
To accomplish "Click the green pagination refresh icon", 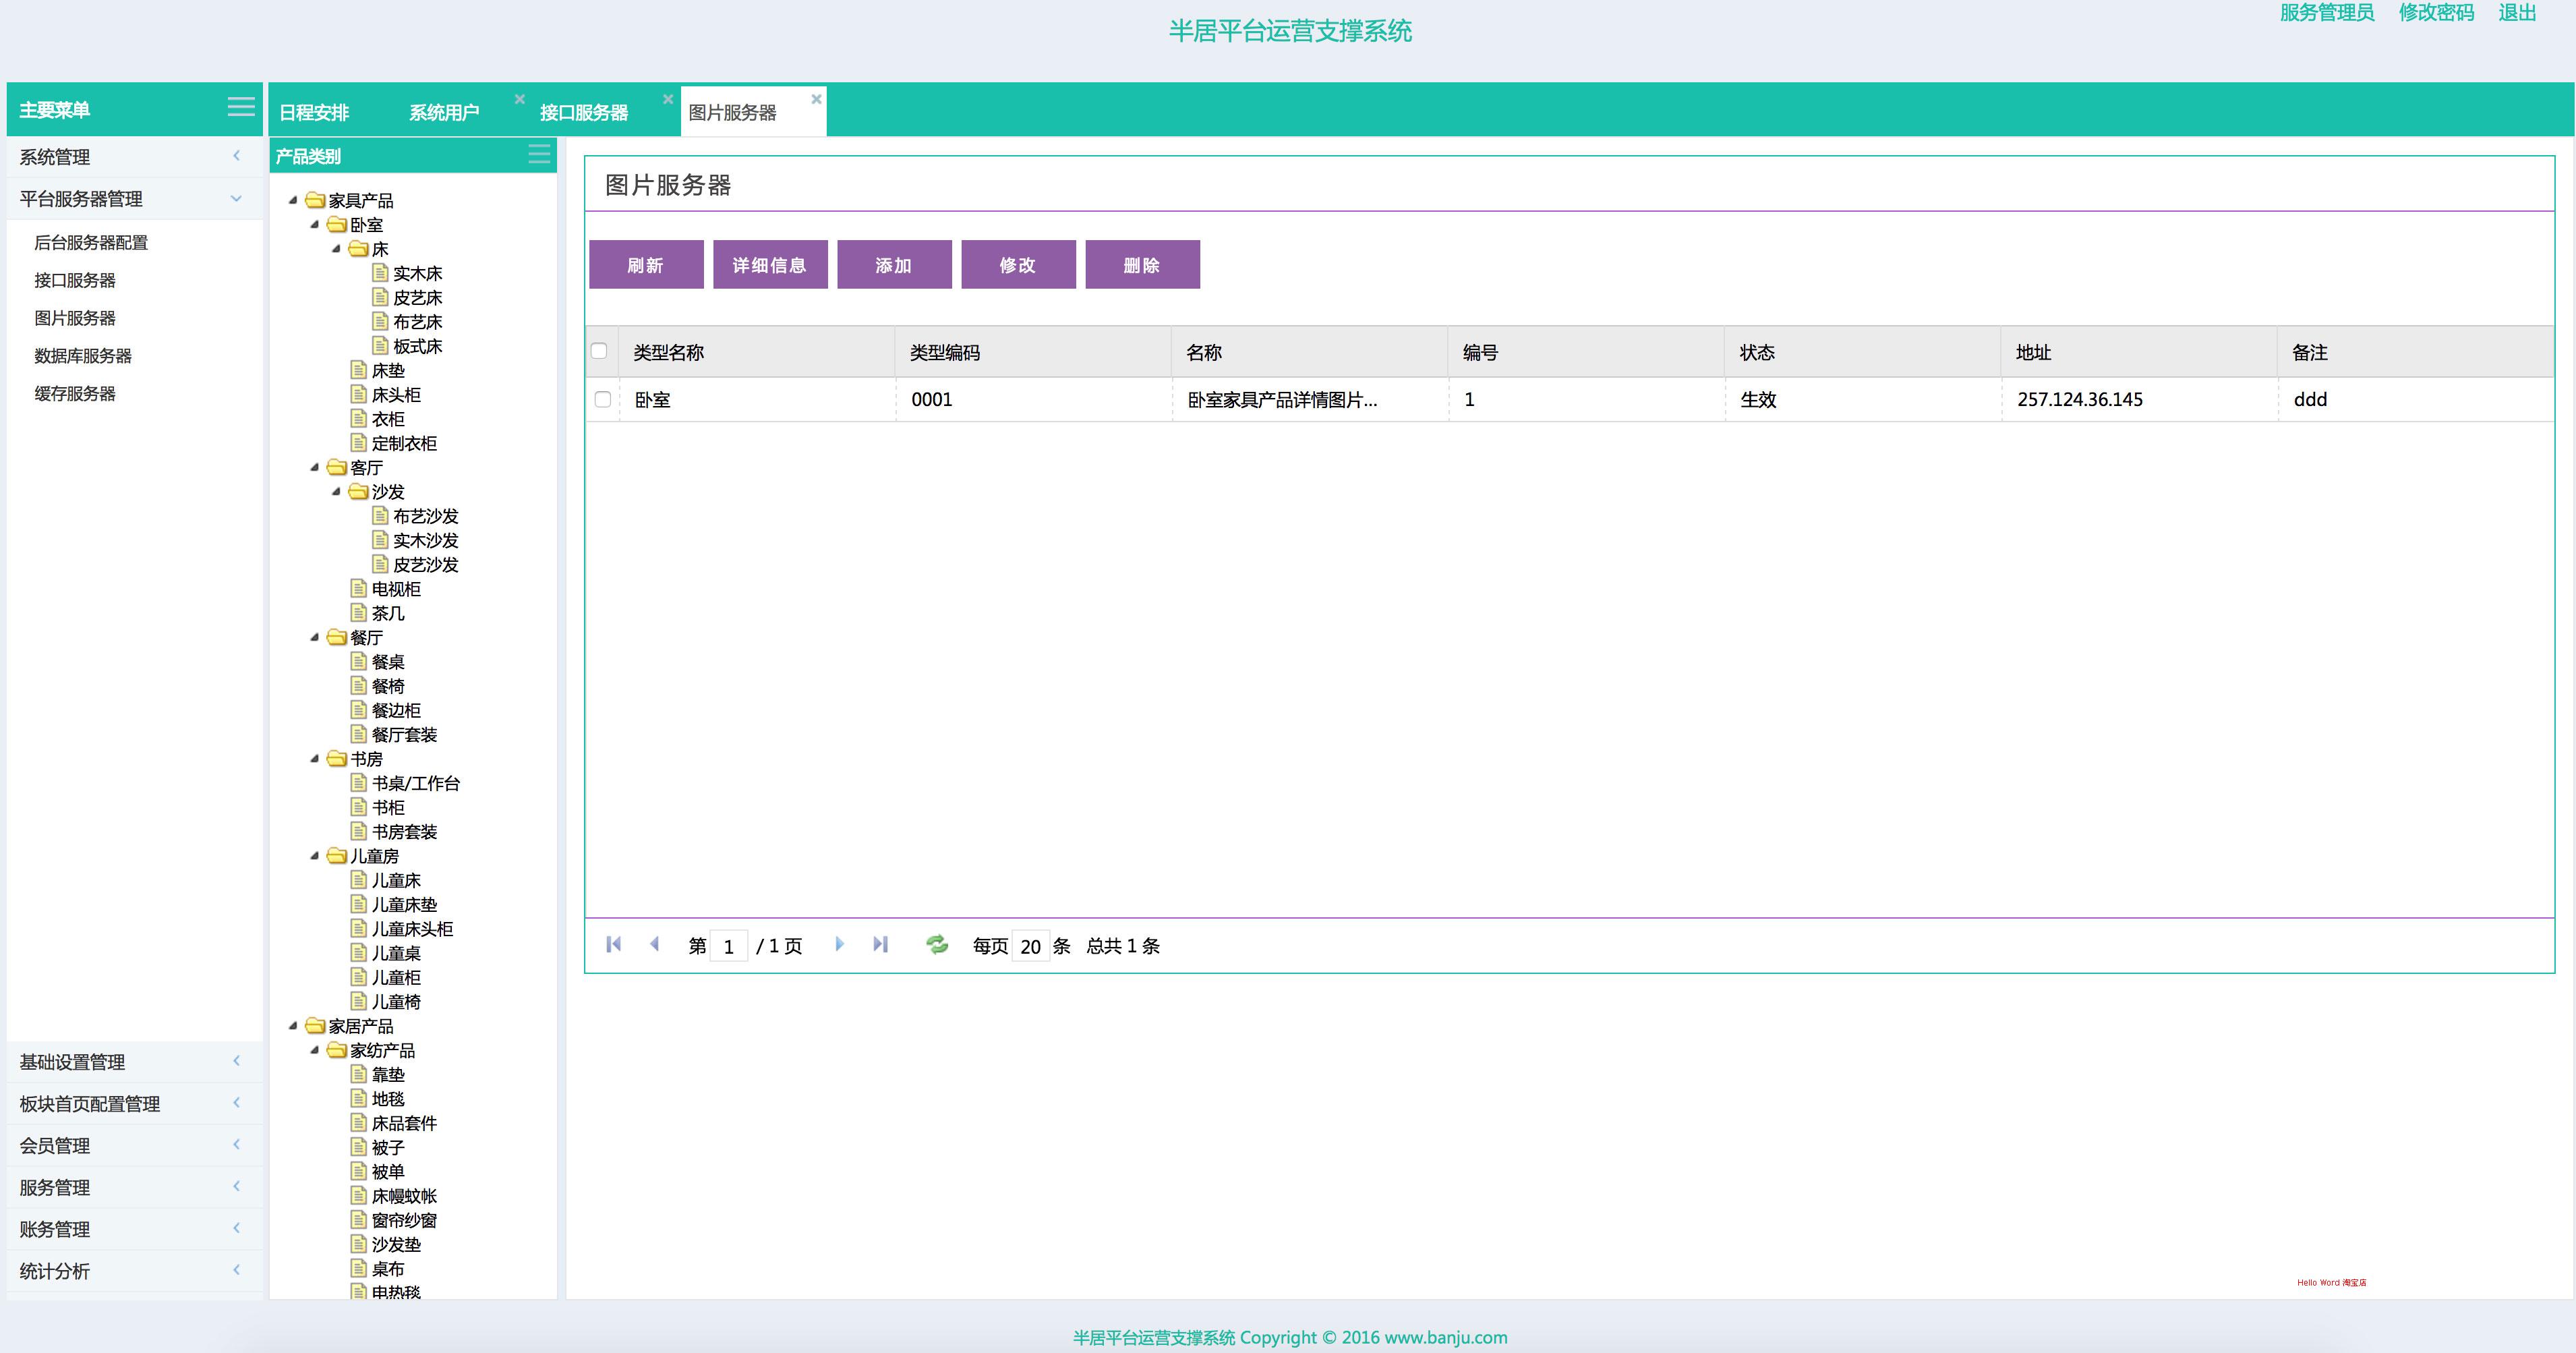I will 937,944.
